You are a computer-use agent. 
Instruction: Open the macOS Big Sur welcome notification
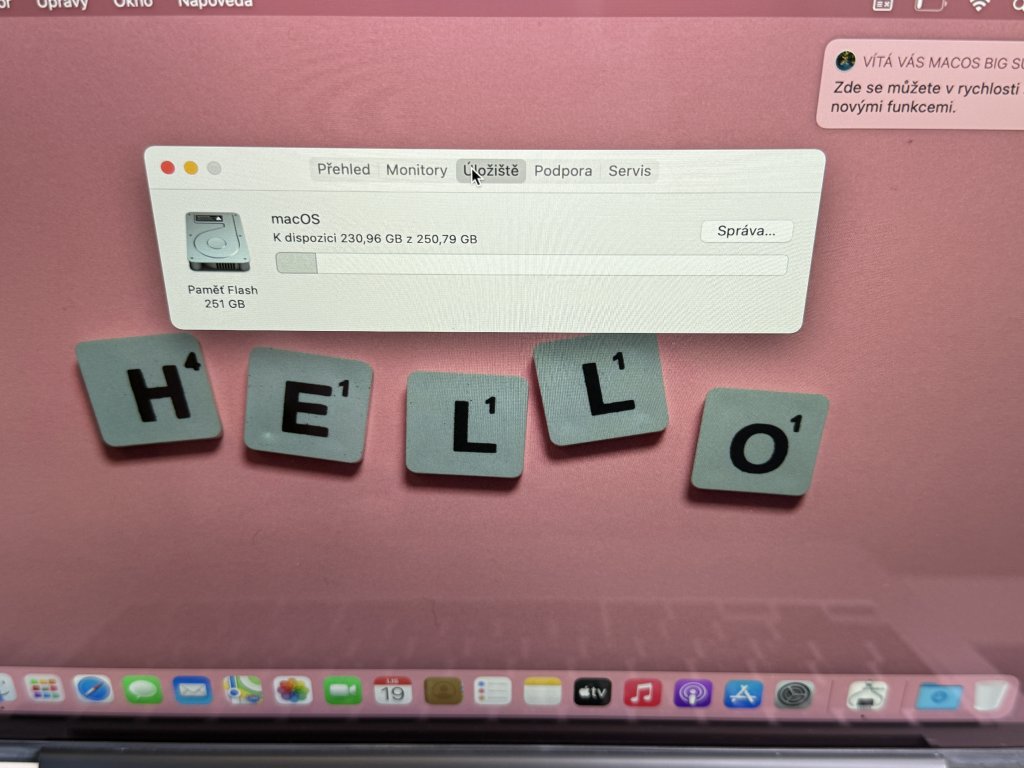point(920,84)
